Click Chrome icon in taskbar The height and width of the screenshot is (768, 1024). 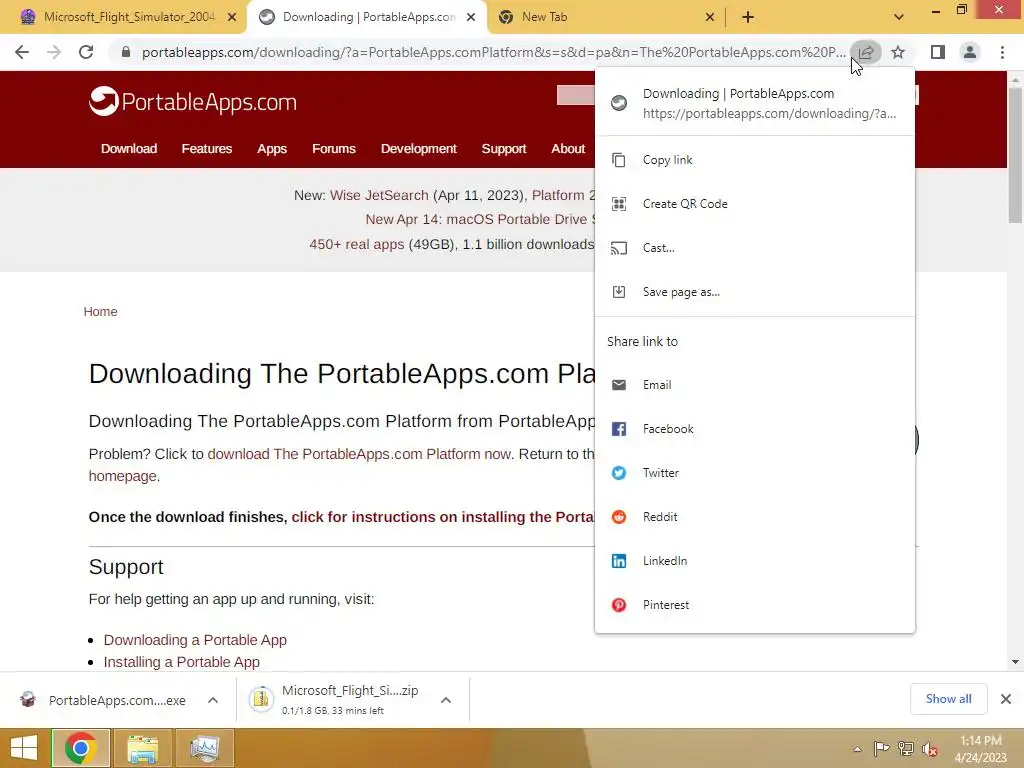[x=80, y=748]
